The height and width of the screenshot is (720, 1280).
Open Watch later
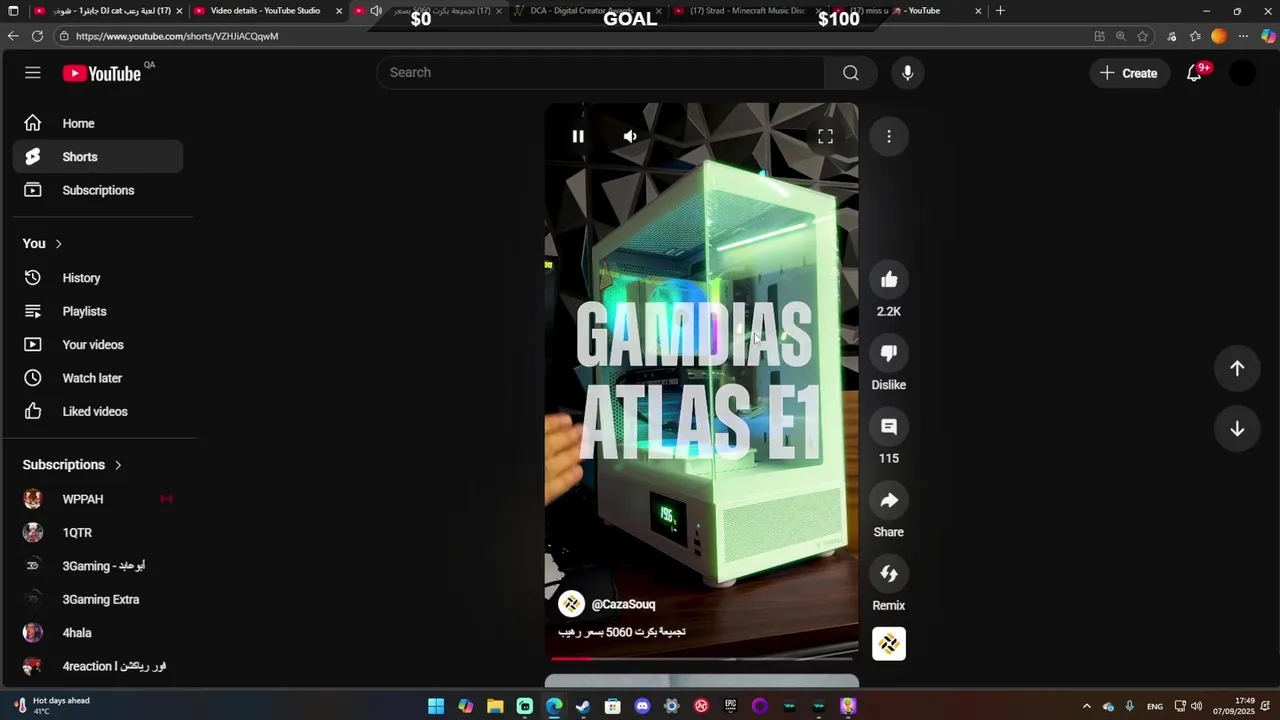click(x=98, y=378)
